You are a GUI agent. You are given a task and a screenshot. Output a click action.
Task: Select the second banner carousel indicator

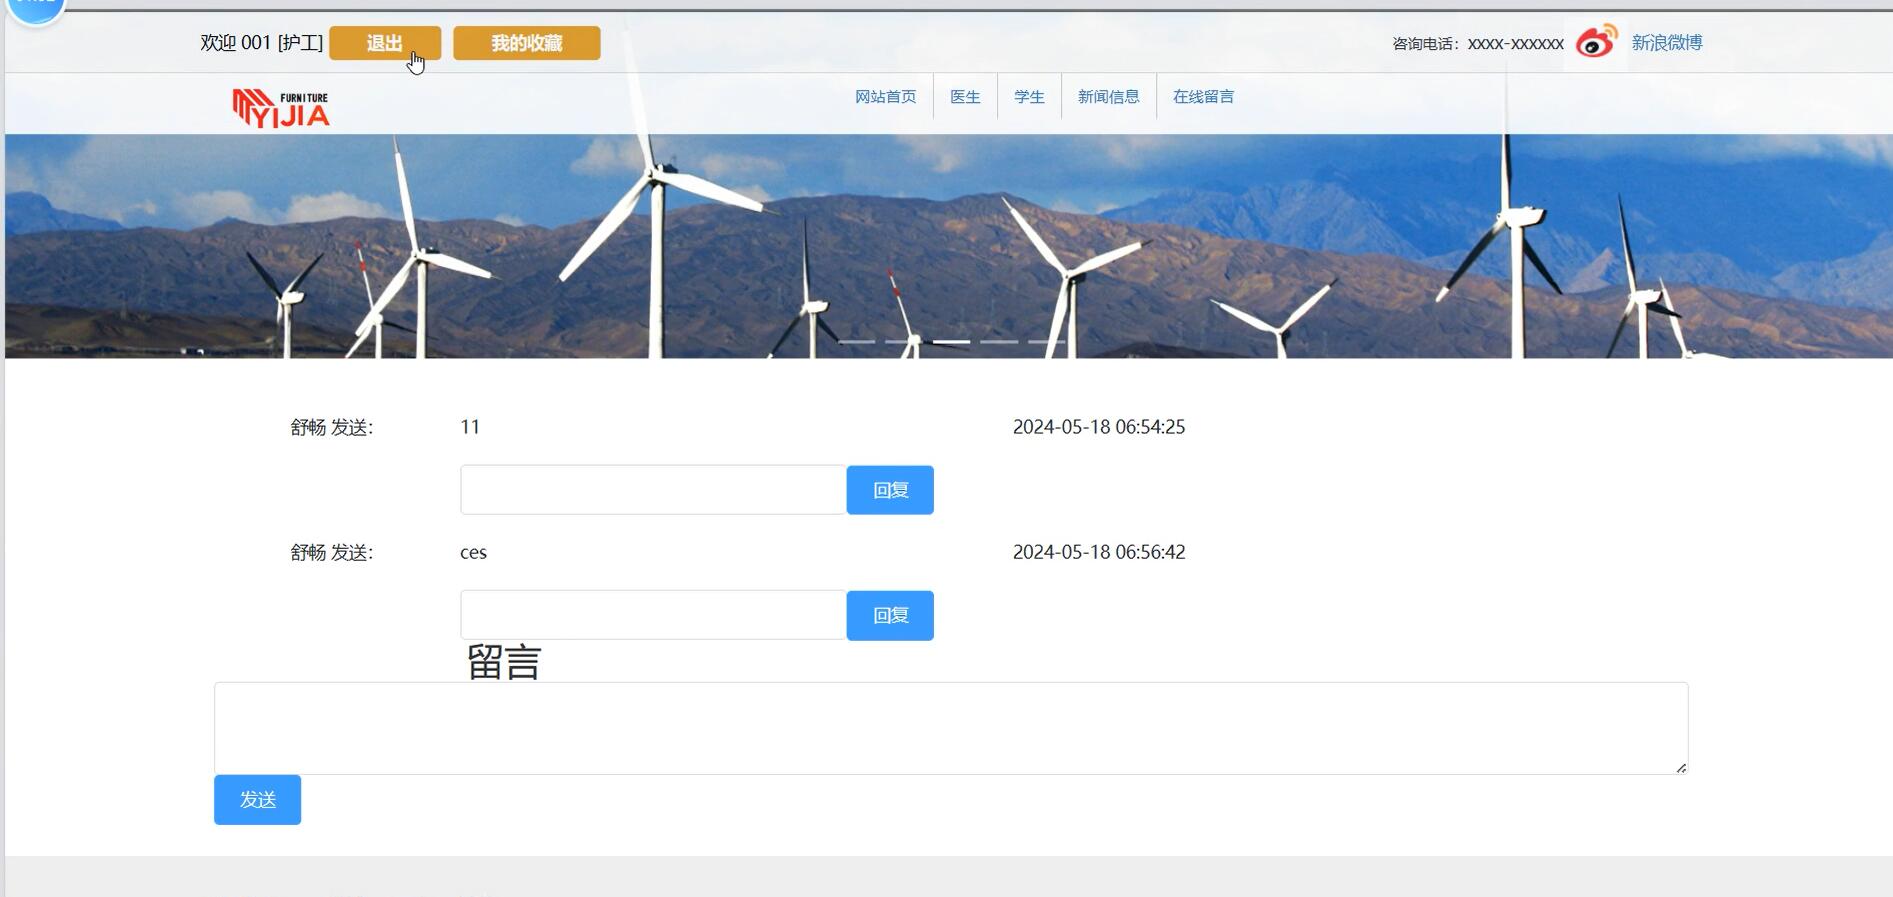904,342
